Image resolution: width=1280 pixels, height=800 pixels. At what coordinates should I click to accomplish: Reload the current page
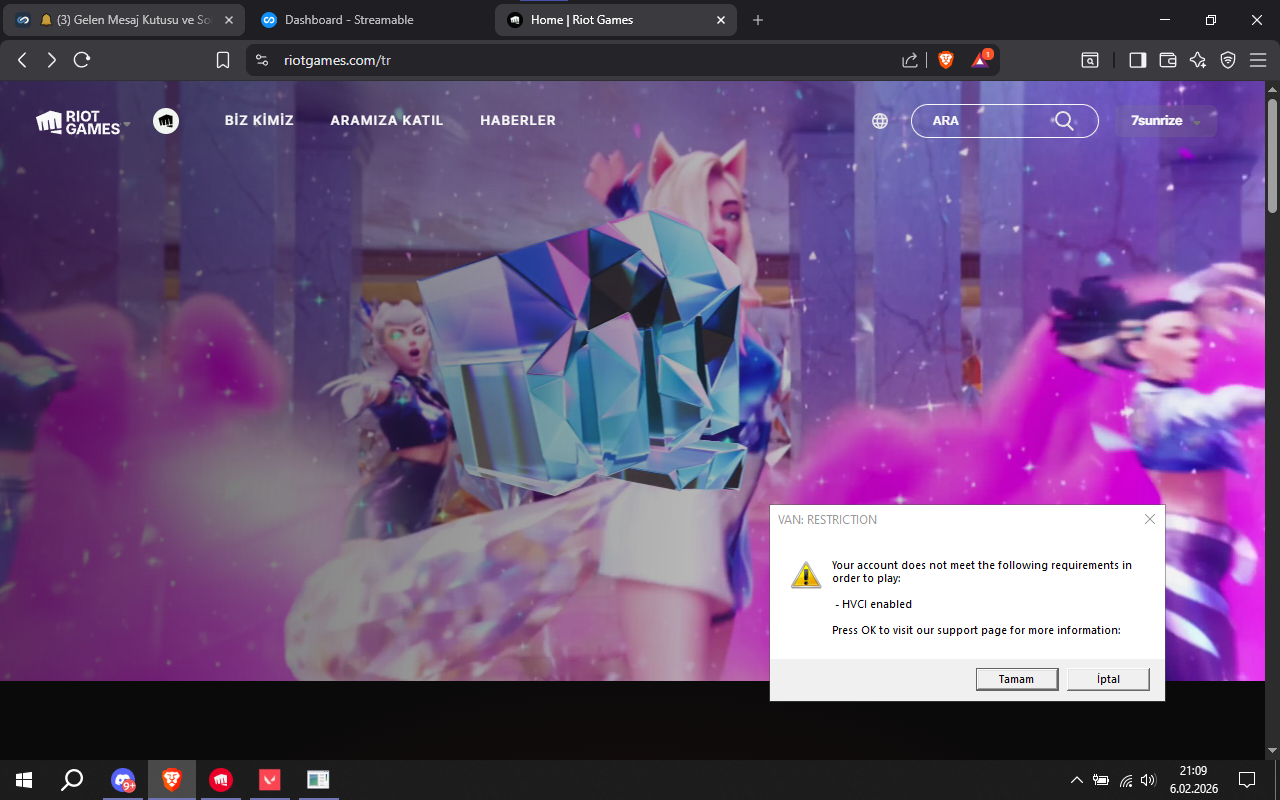coord(82,60)
